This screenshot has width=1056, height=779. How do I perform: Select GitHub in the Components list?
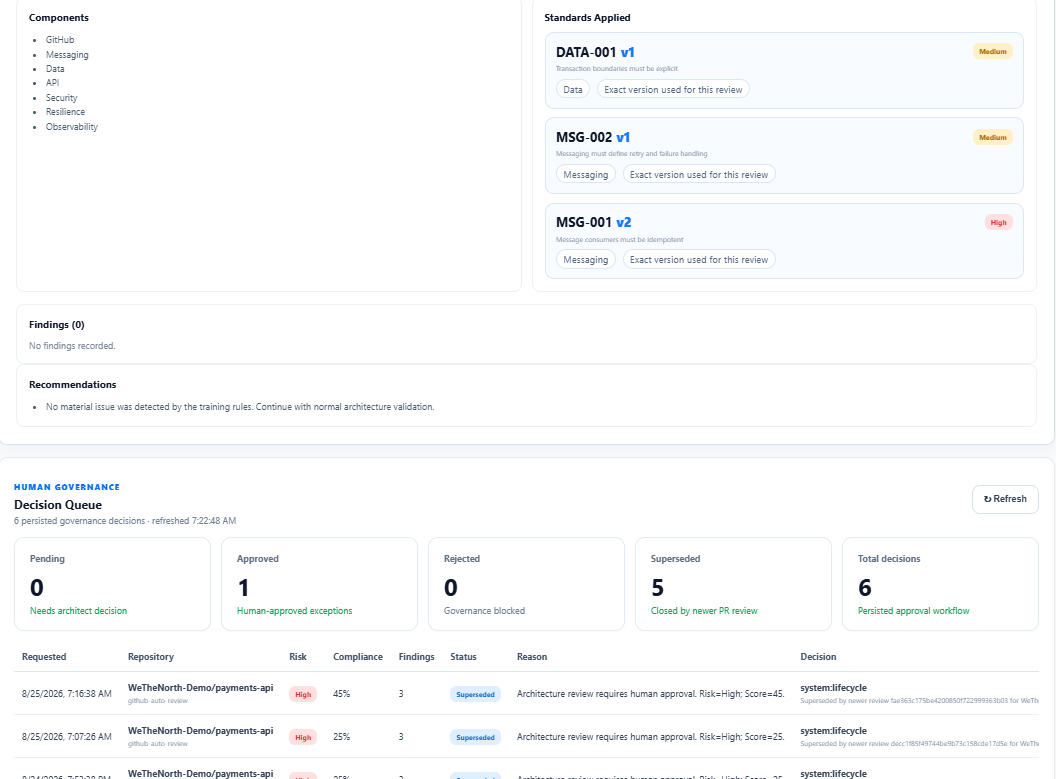click(60, 40)
